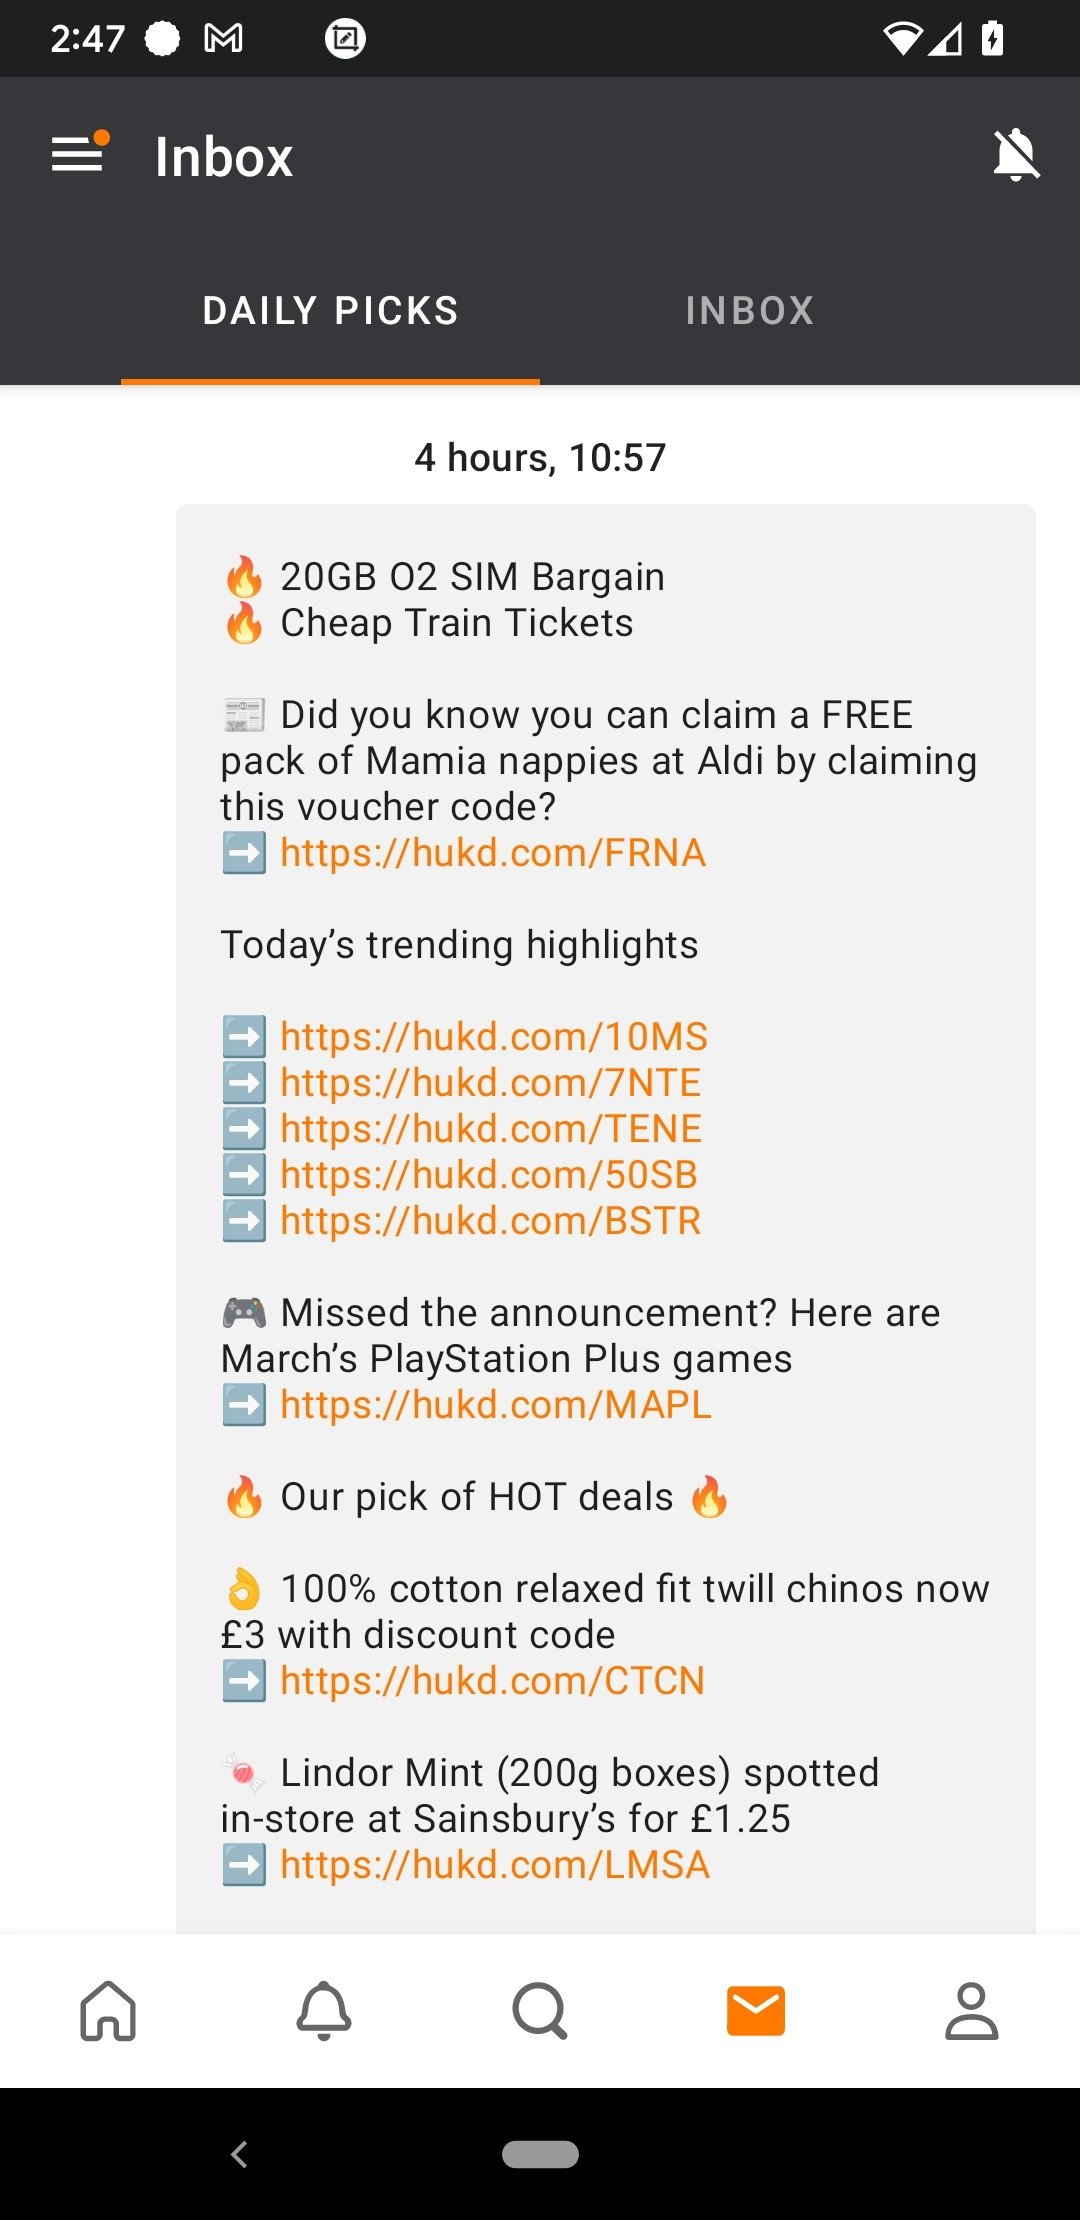Go to the Home screen
The image size is (1080, 2220).
108,2010
